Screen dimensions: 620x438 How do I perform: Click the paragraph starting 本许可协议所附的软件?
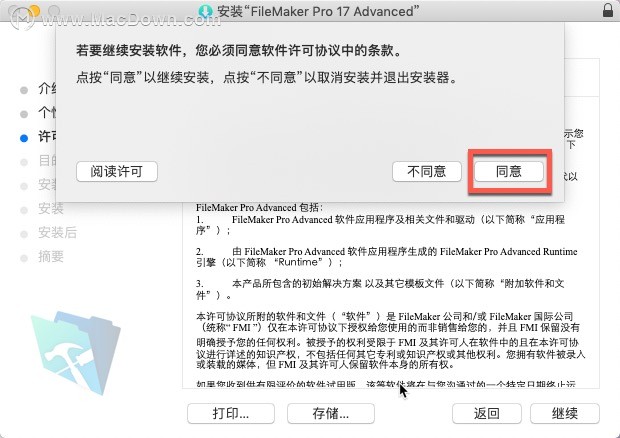390,340
